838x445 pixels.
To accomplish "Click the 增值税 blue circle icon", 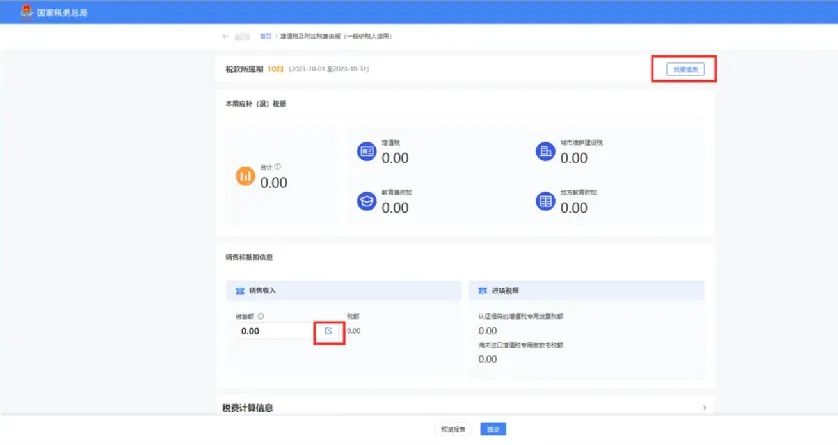I will point(365,151).
